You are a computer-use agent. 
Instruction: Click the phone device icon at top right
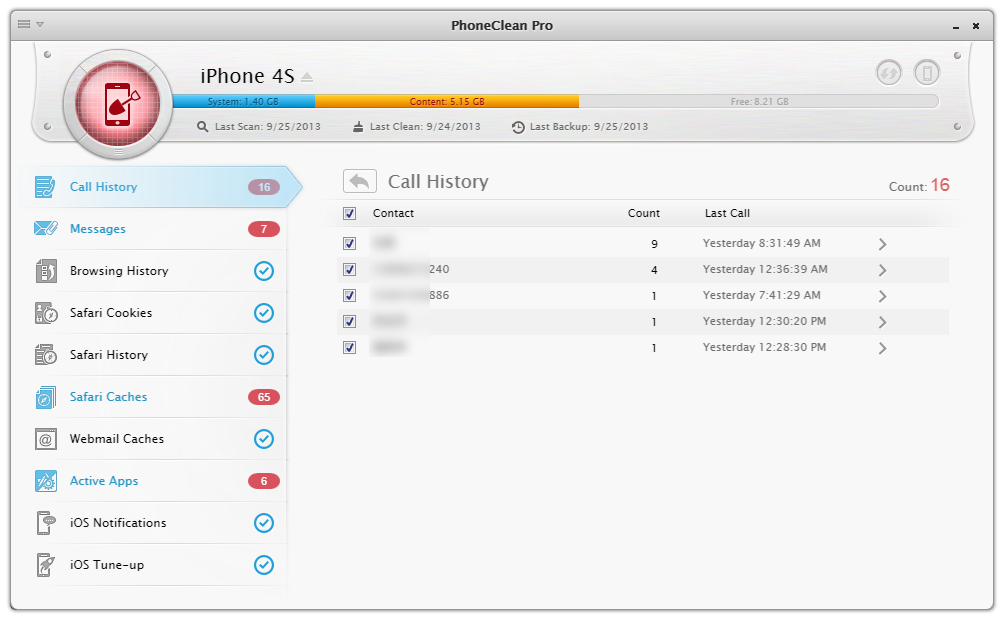[x=927, y=73]
